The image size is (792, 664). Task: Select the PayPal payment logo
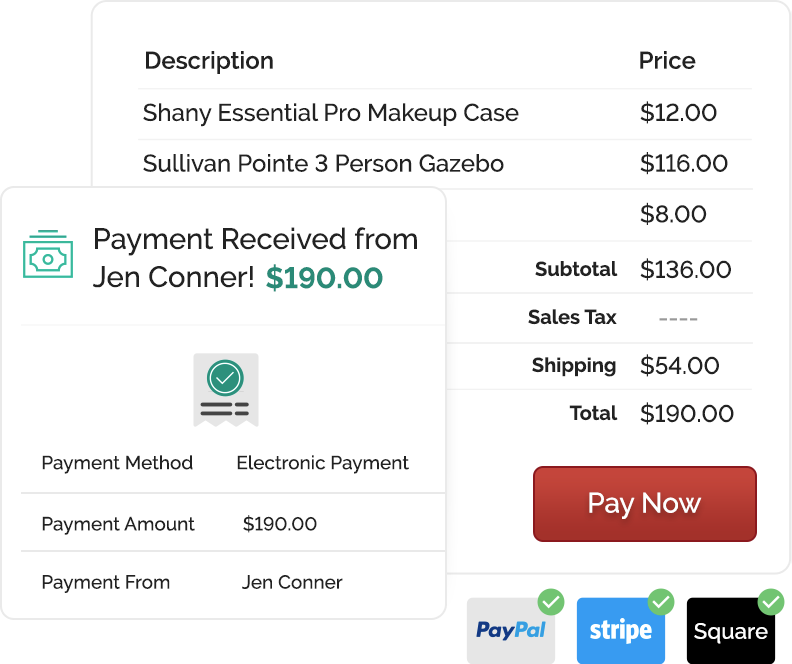click(511, 630)
